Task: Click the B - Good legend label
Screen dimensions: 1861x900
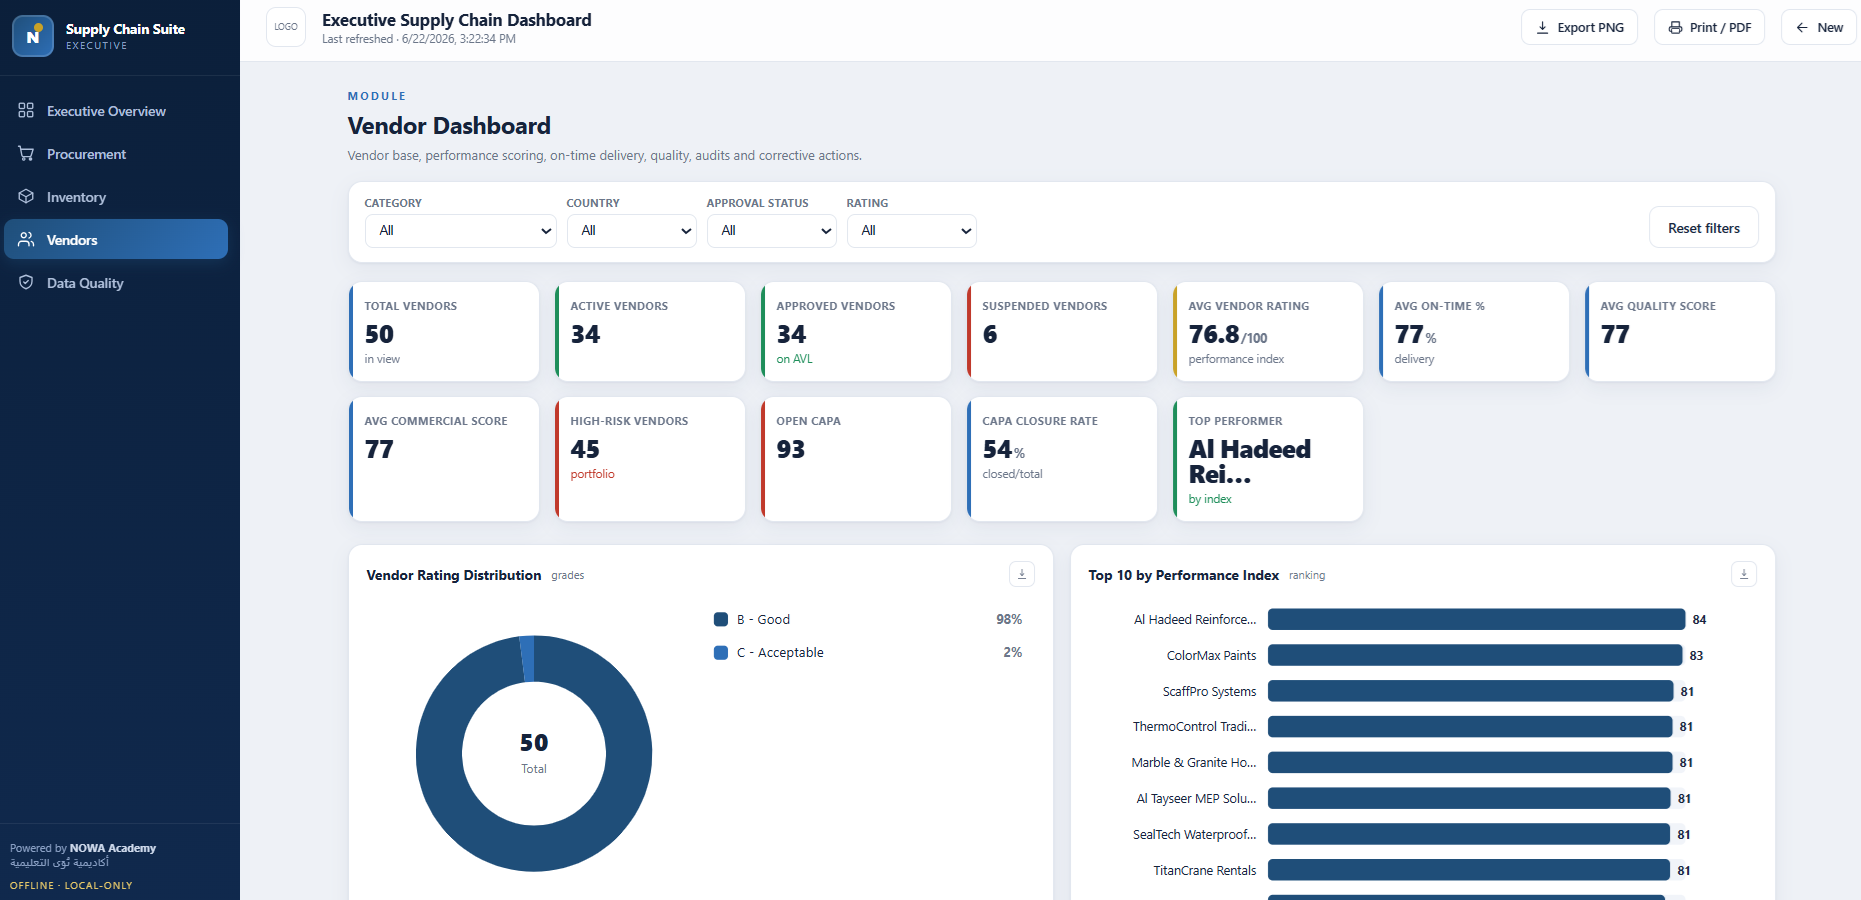Action: coord(763,619)
